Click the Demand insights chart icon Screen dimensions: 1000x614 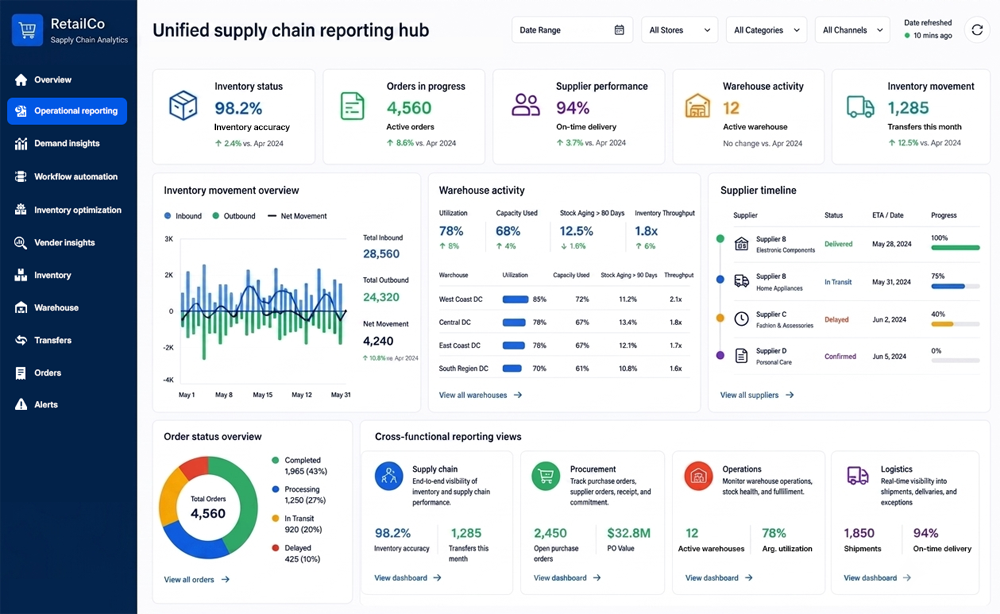[x=21, y=143]
